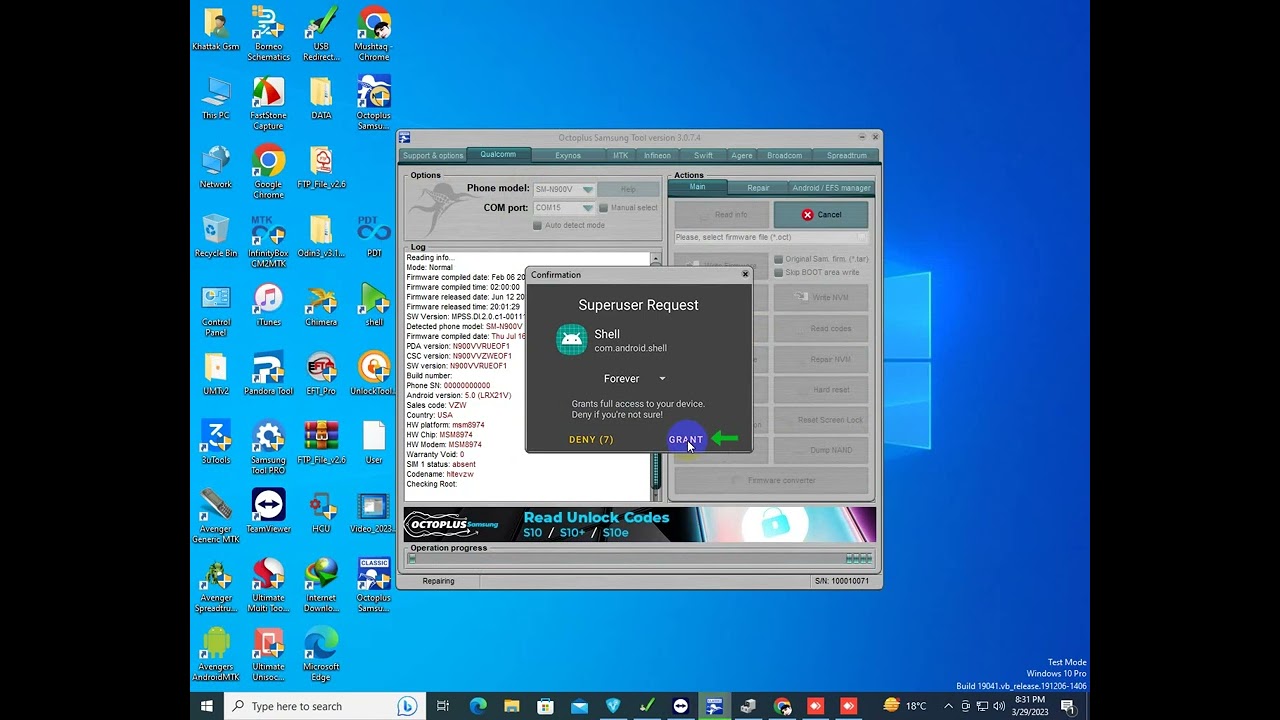Select the Repair actions tab

pos(758,188)
